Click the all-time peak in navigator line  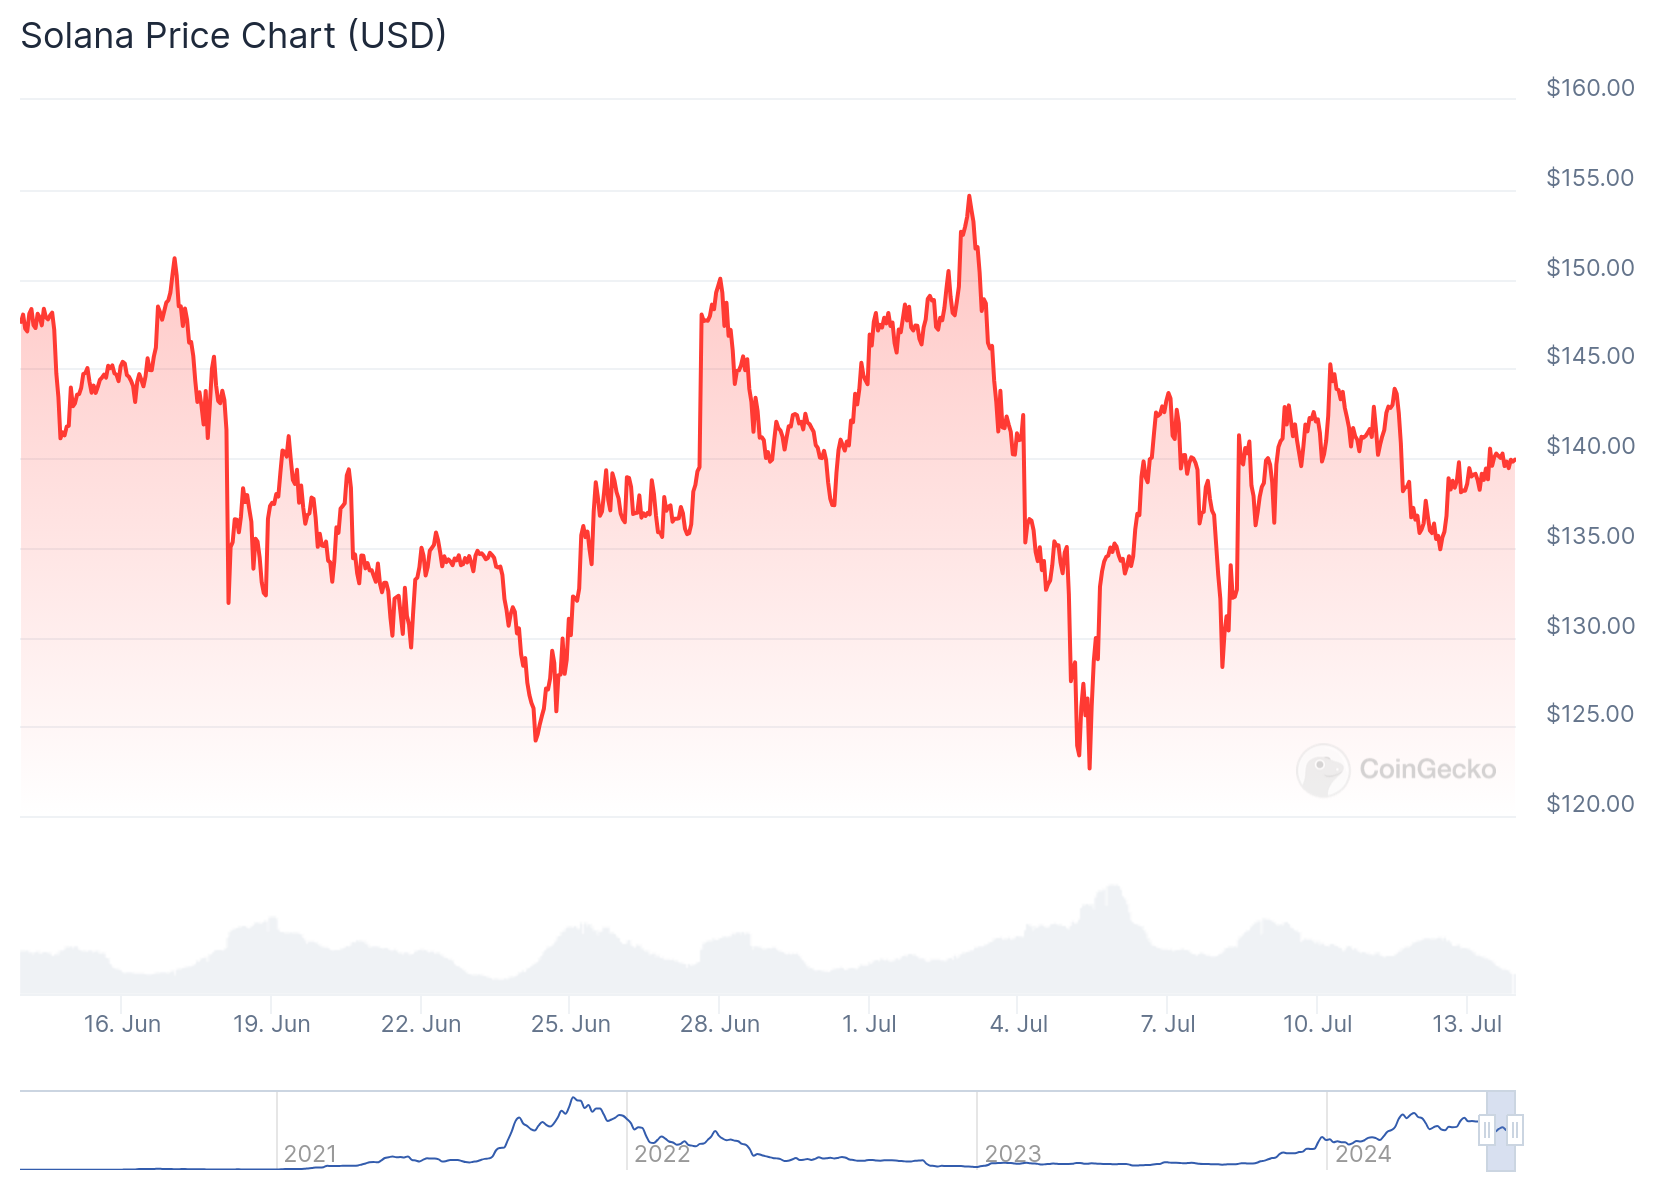pos(574,1098)
